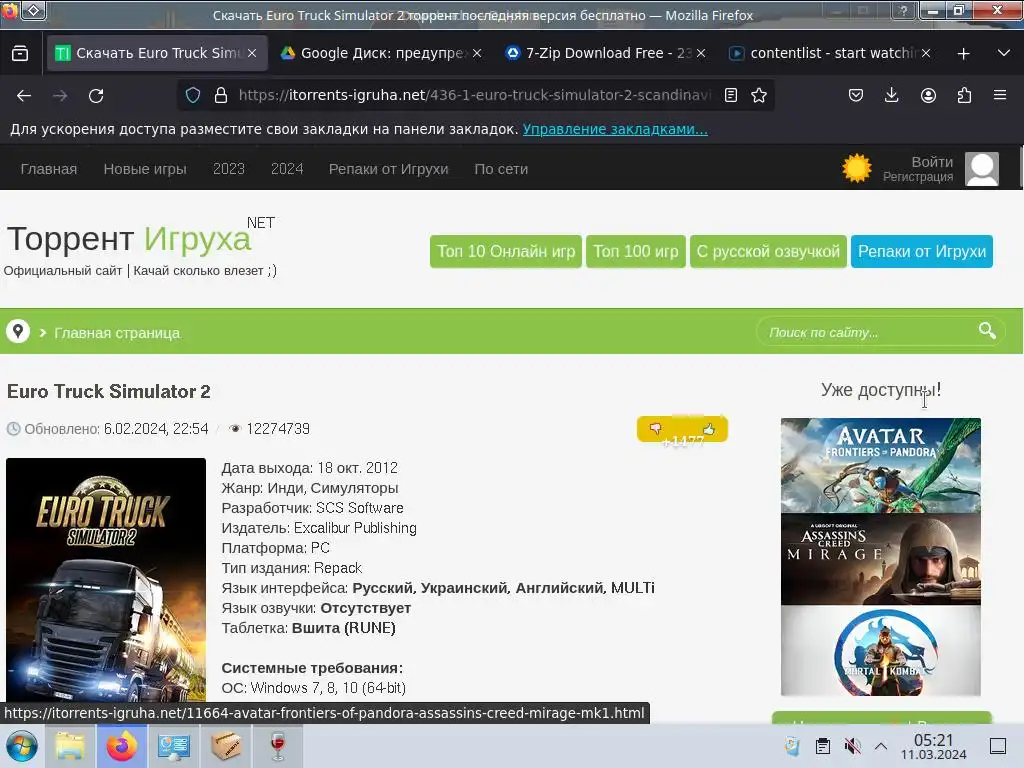This screenshot has width=1024, height=768.
Task: Open the 2024 games menu item
Action: tap(287, 168)
